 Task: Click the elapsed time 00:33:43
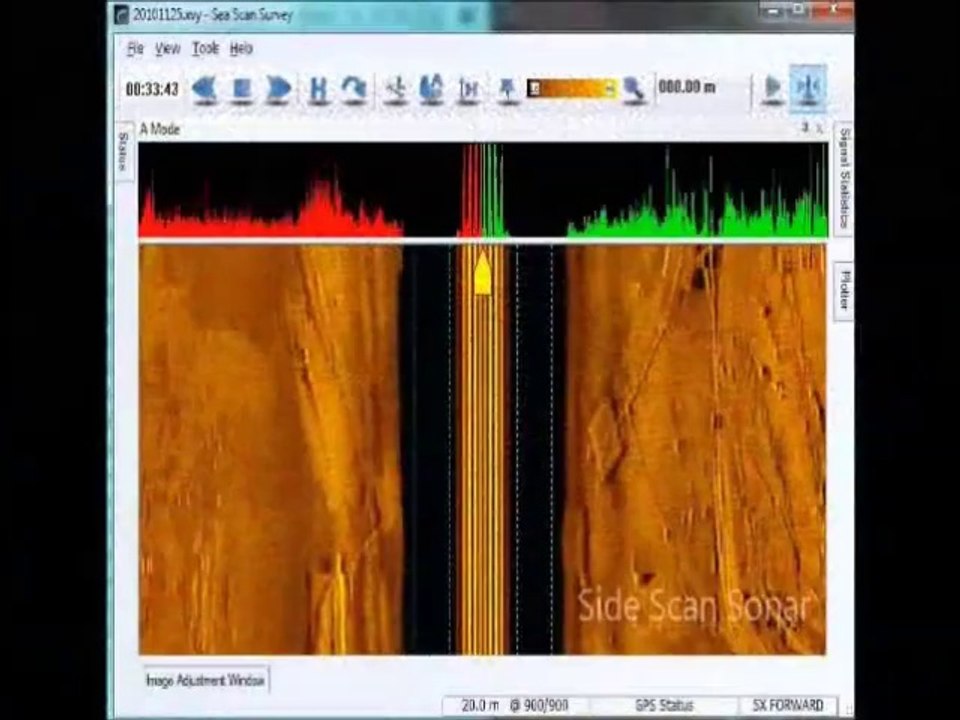[x=152, y=89]
